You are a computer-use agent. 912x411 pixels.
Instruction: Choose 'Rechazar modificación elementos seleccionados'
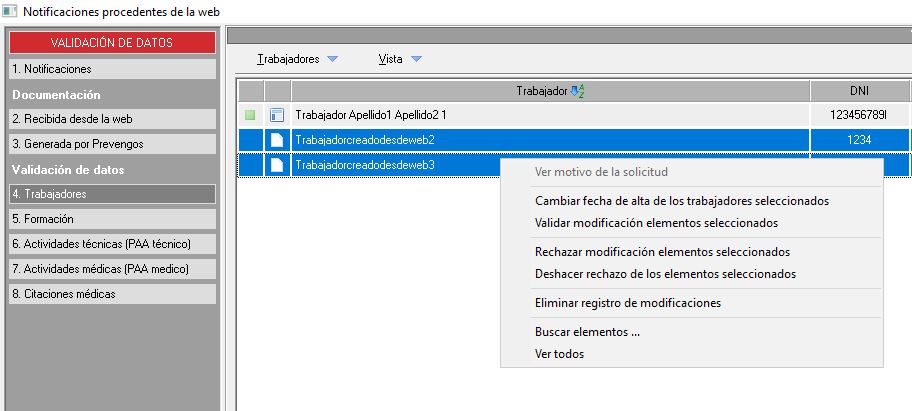[662, 252]
